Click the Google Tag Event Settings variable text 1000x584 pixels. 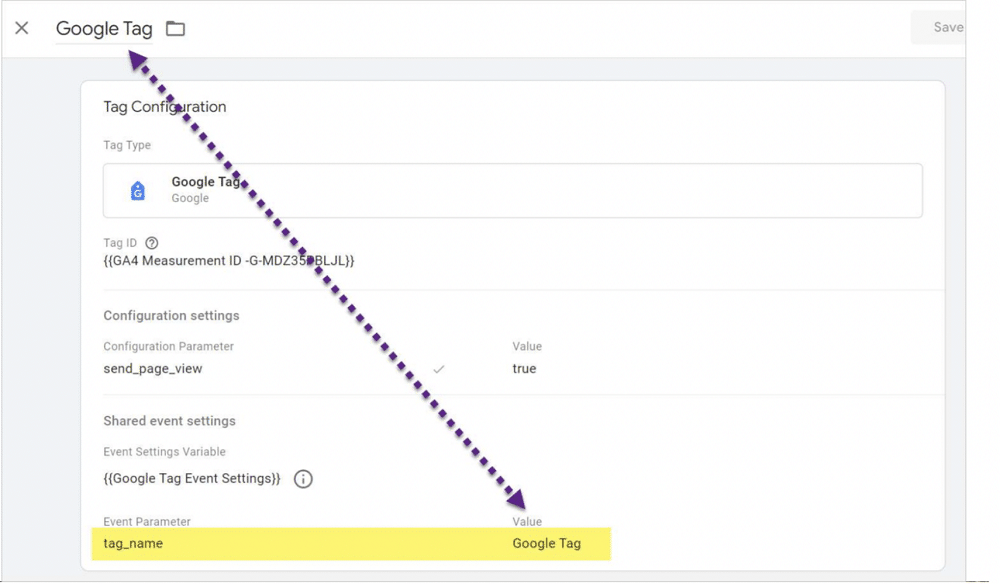[x=192, y=479]
